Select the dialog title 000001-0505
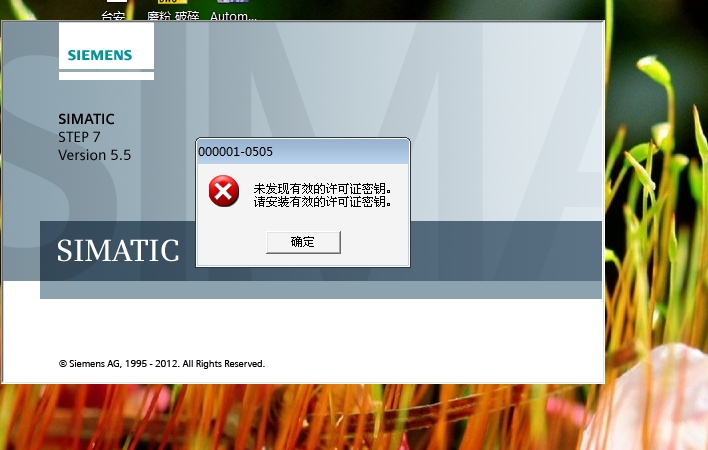The width and height of the screenshot is (708, 450). click(x=235, y=152)
